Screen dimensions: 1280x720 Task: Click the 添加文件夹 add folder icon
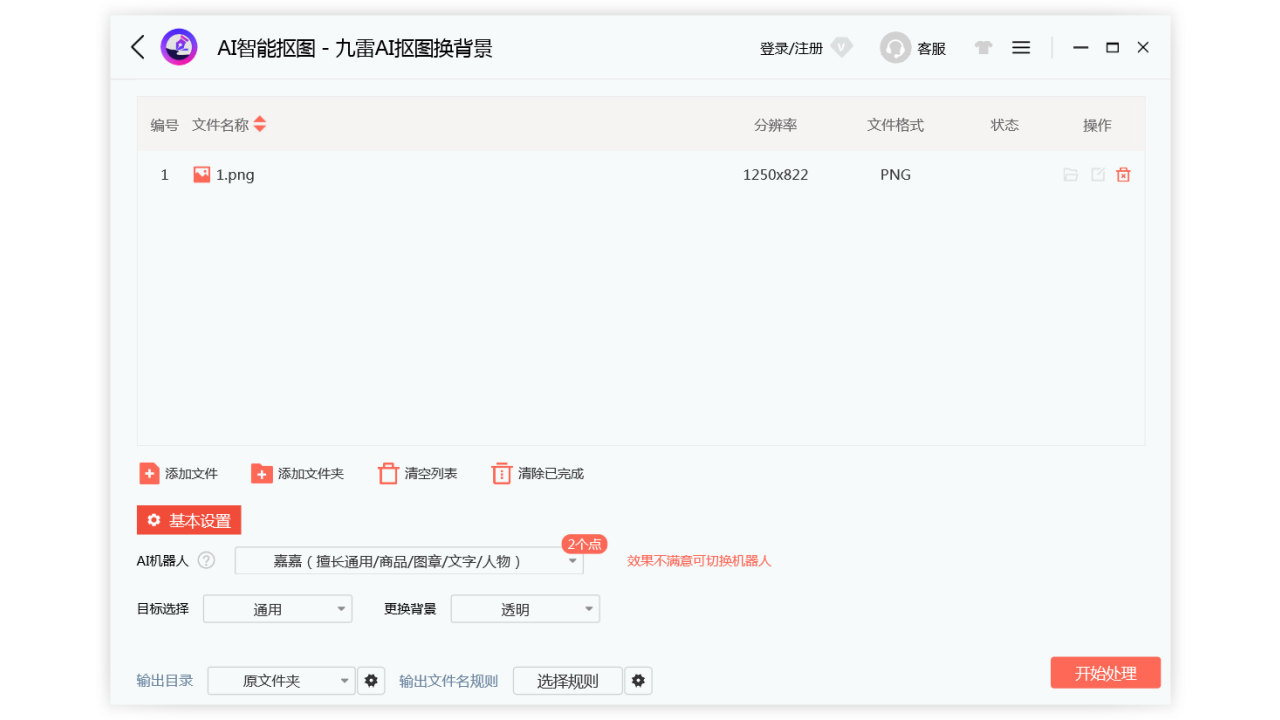pos(261,473)
